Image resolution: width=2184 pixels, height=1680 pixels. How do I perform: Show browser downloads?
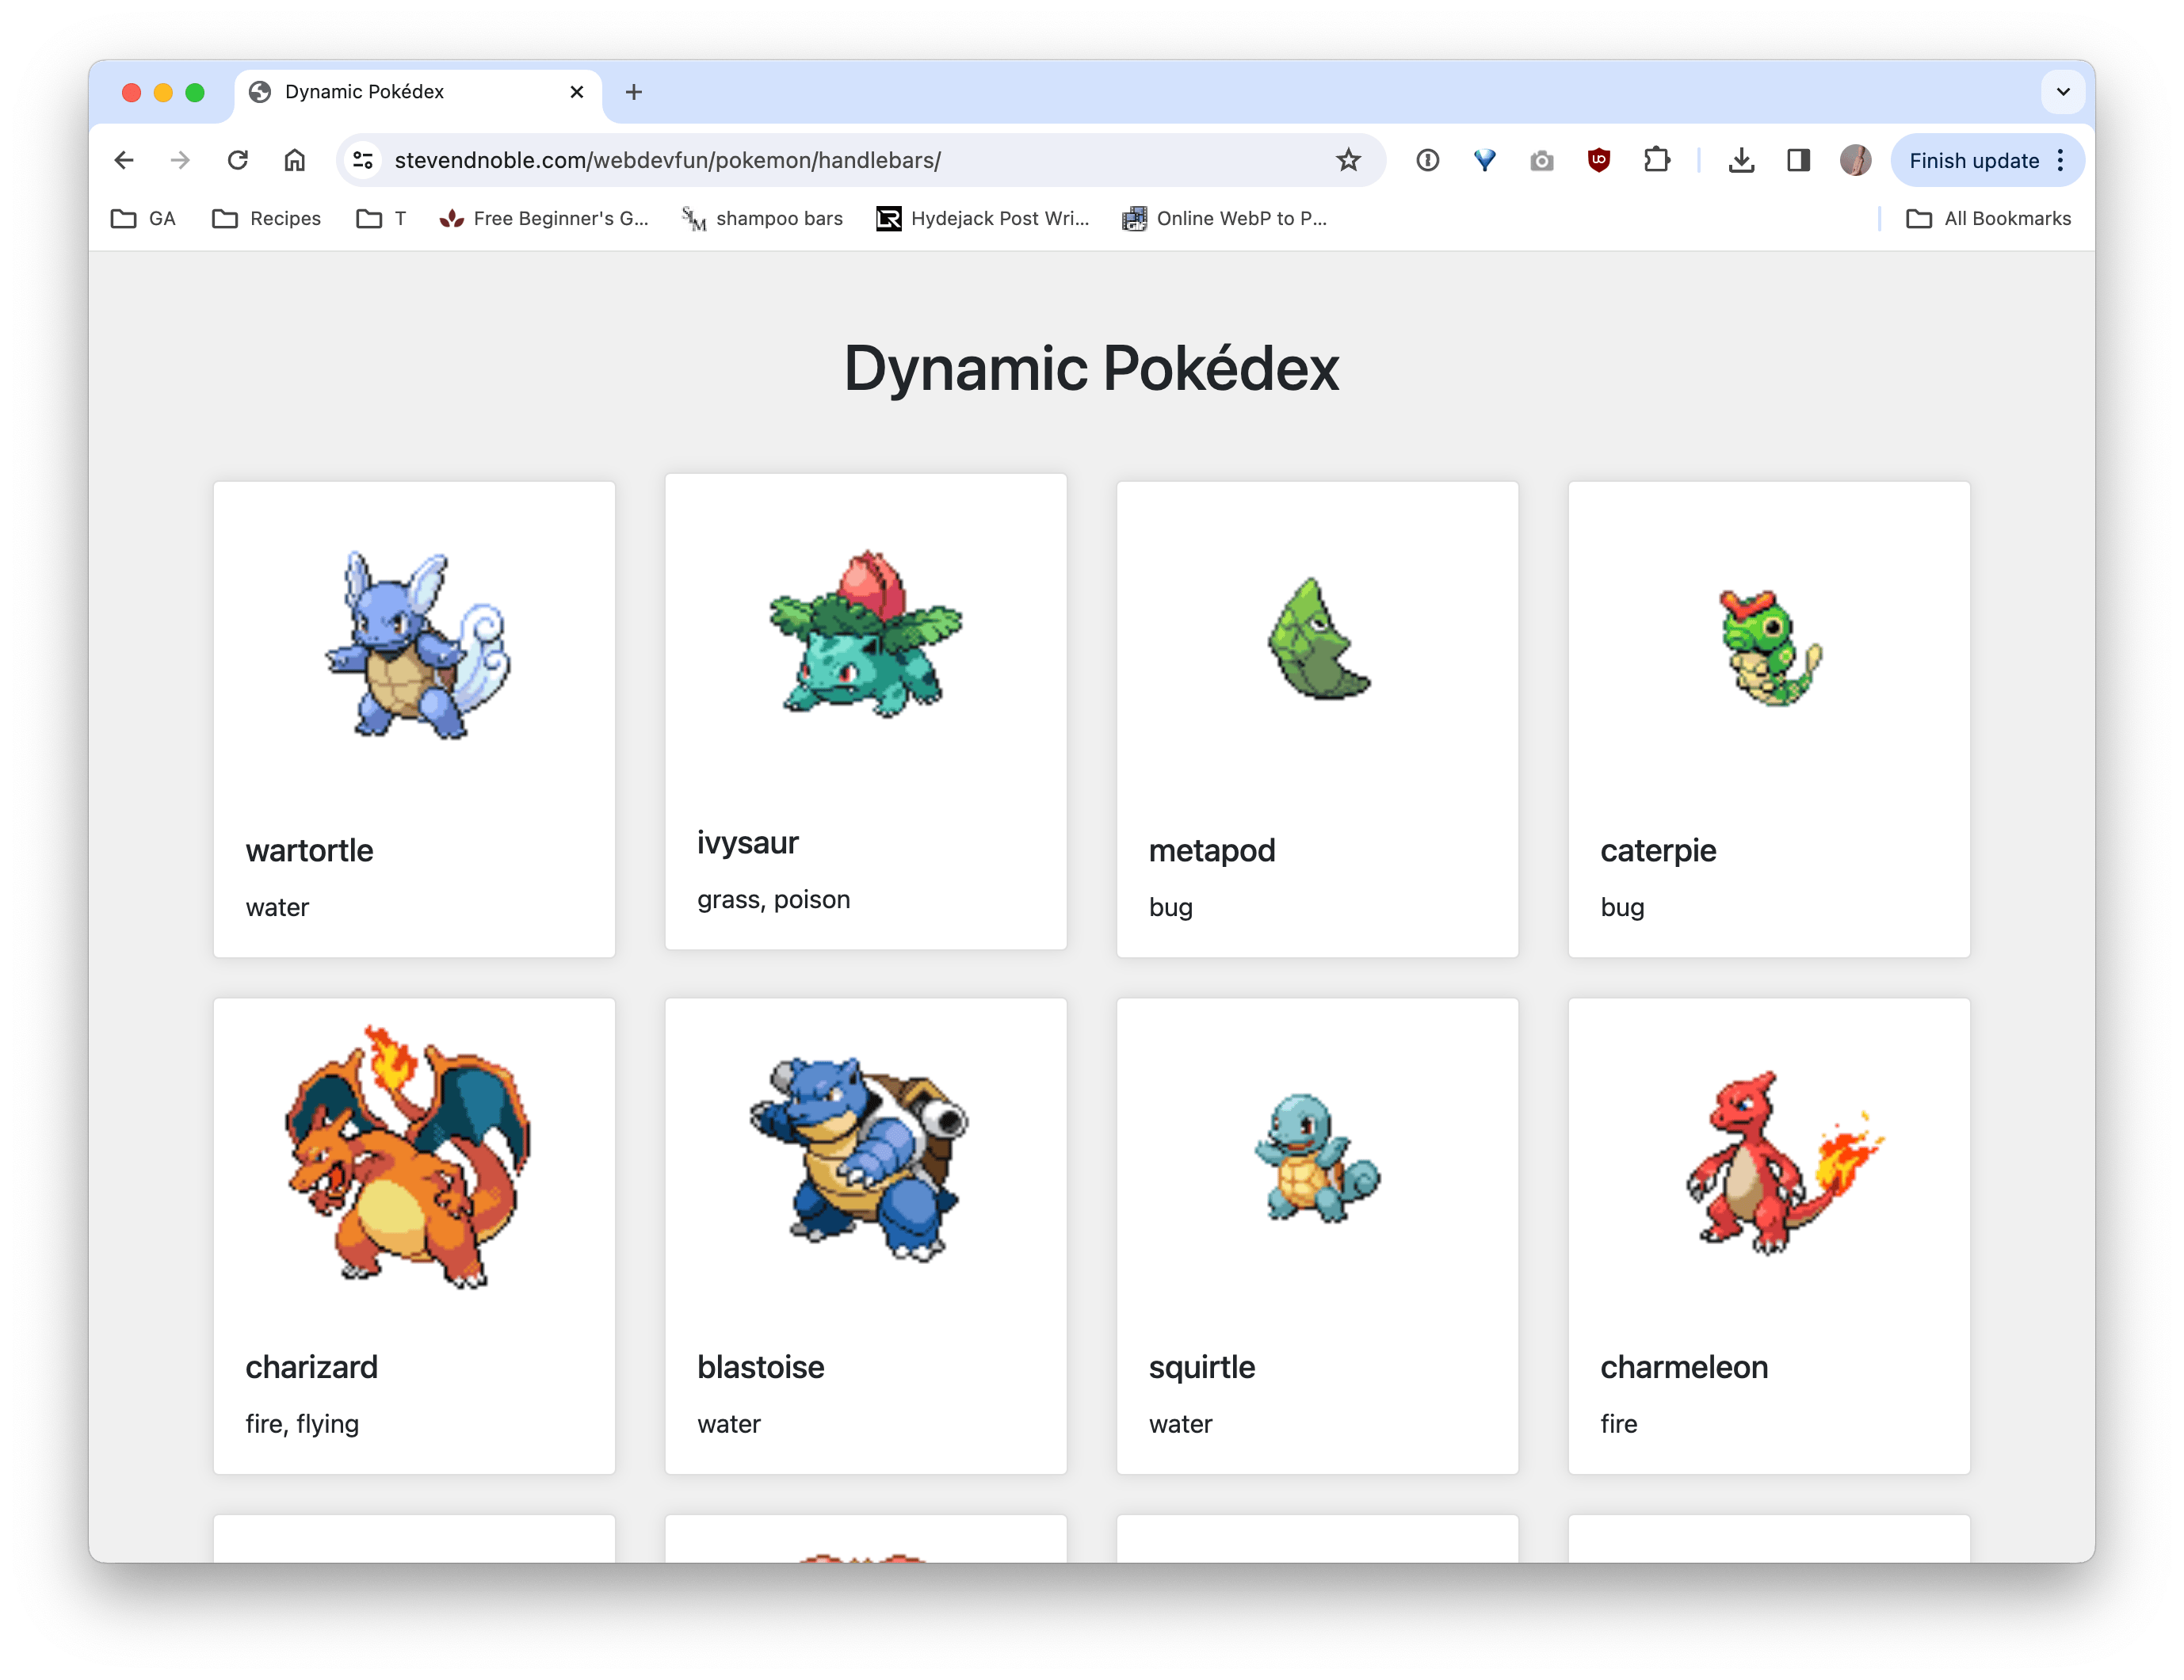(1741, 160)
